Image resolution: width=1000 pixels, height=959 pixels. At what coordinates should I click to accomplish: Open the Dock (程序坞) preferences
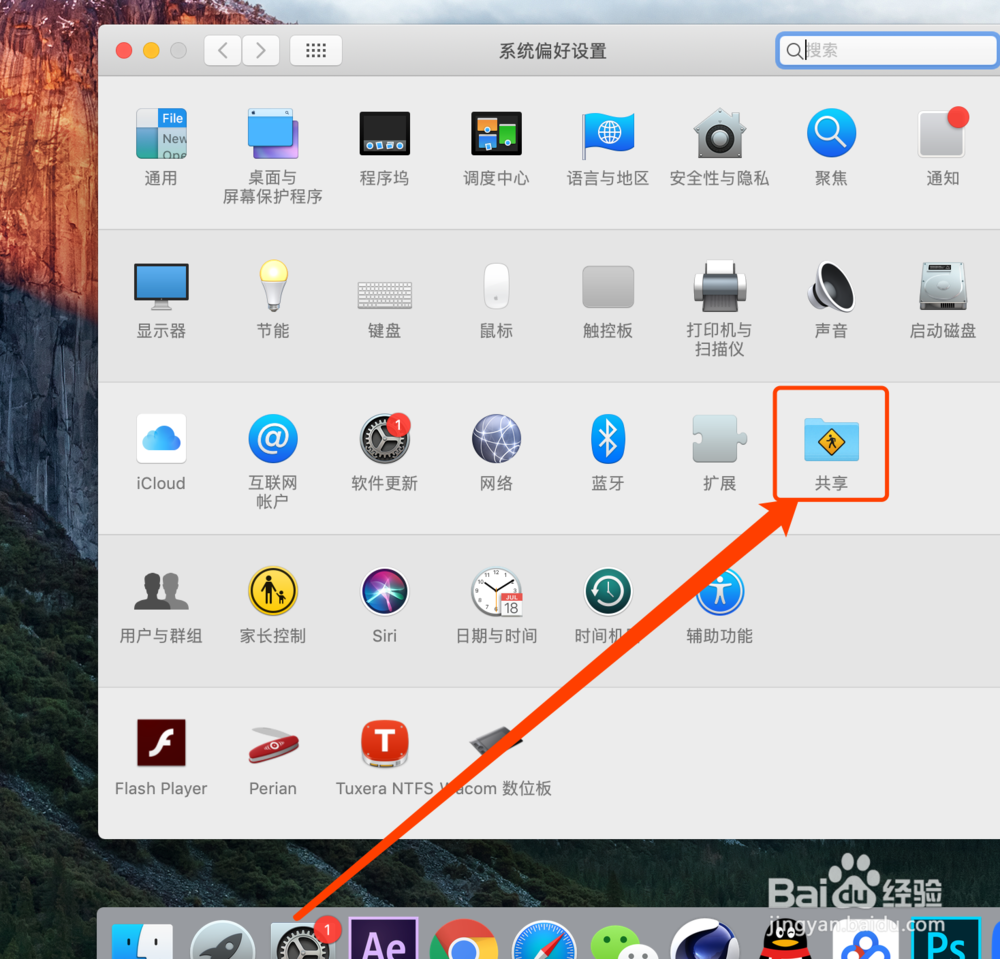pyautogui.click(x=384, y=134)
